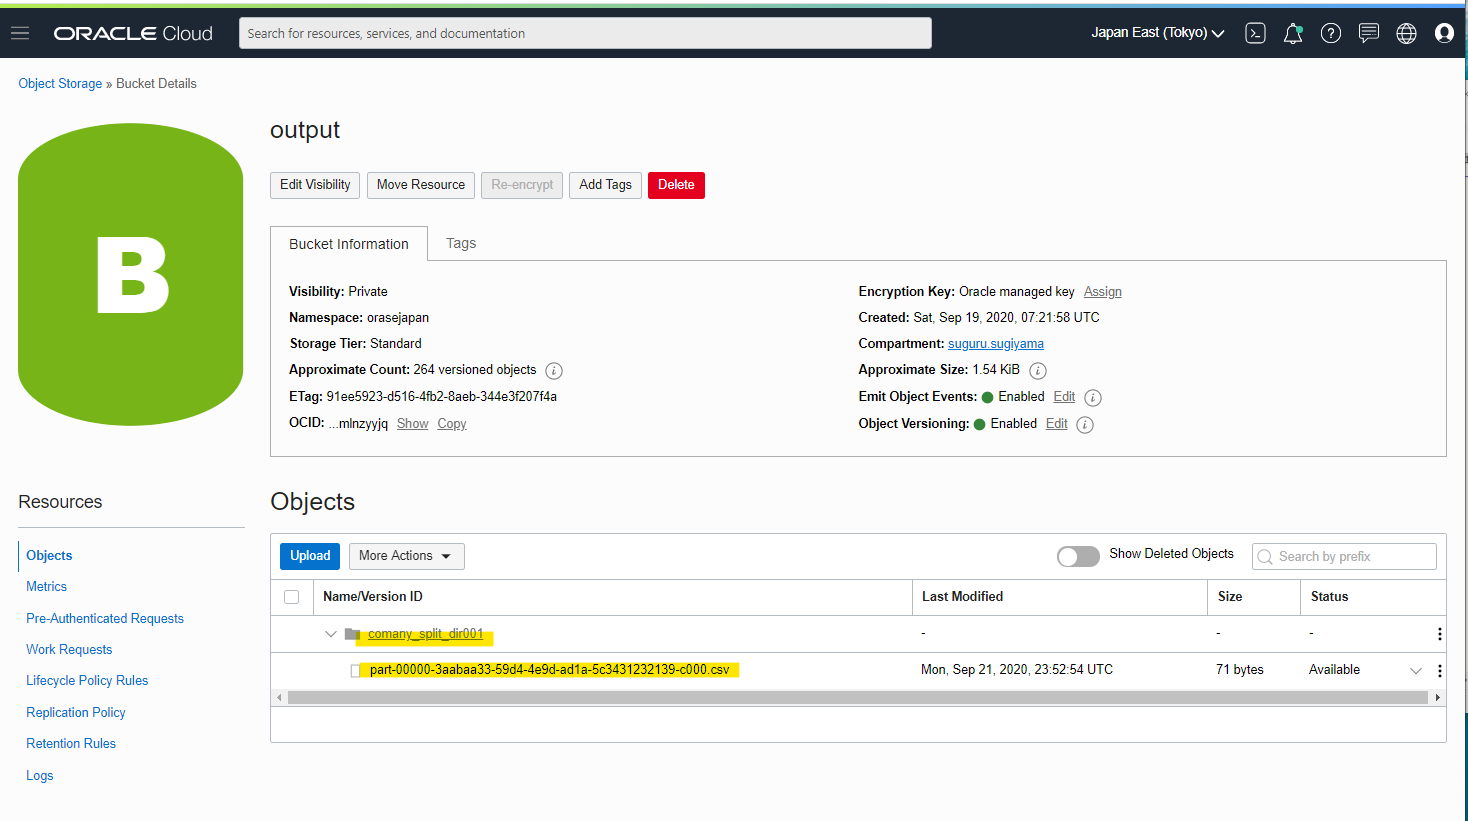
Task: Open actions menu for comany_split_dir001 folder
Action: [1439, 634]
